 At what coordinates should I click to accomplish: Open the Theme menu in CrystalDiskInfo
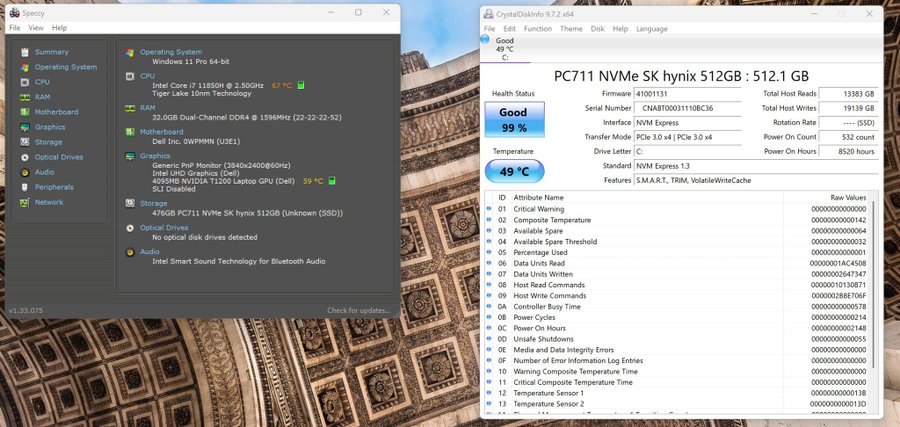point(571,29)
